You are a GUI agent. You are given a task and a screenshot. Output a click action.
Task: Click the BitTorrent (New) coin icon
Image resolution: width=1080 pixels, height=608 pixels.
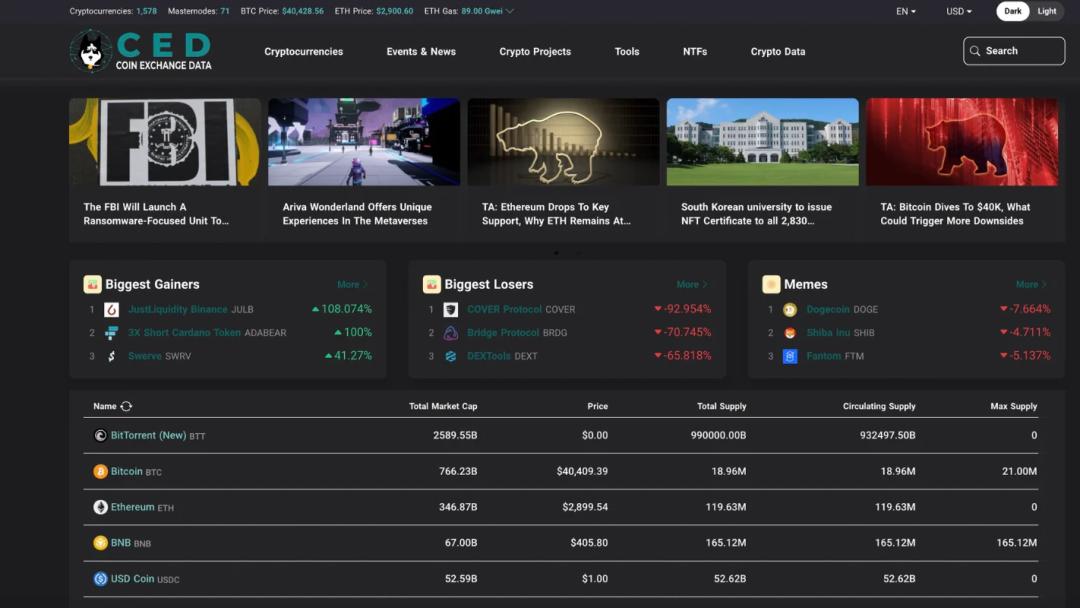(x=101, y=435)
